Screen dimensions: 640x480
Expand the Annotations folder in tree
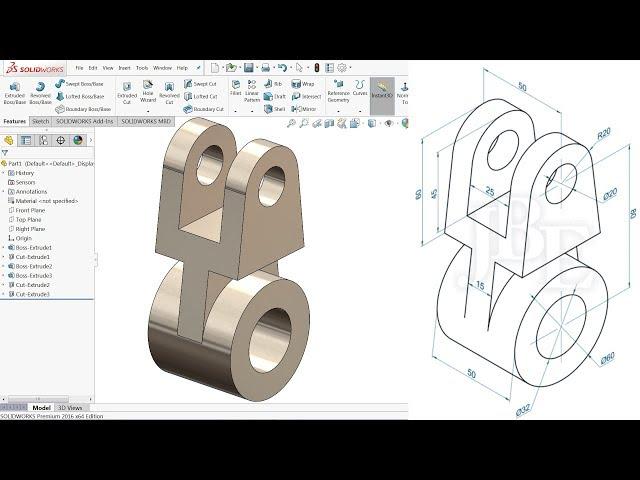pyautogui.click(x=4, y=191)
